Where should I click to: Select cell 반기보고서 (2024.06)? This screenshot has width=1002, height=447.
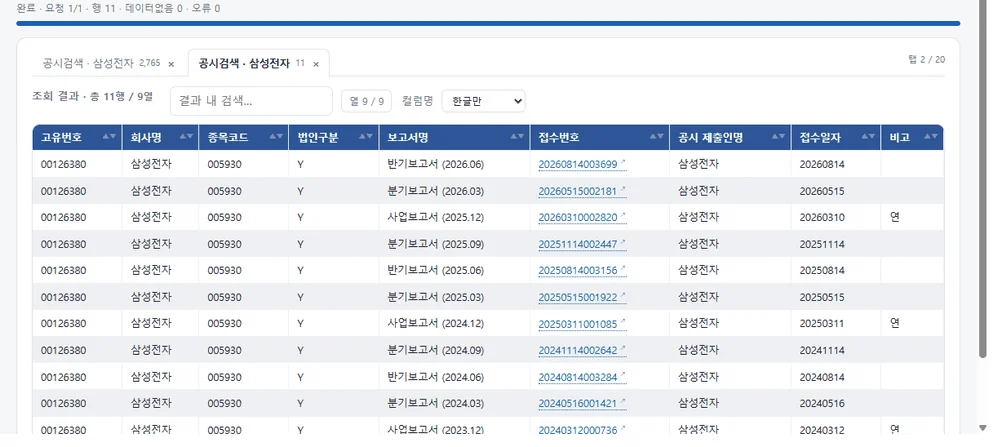[x=454, y=377]
